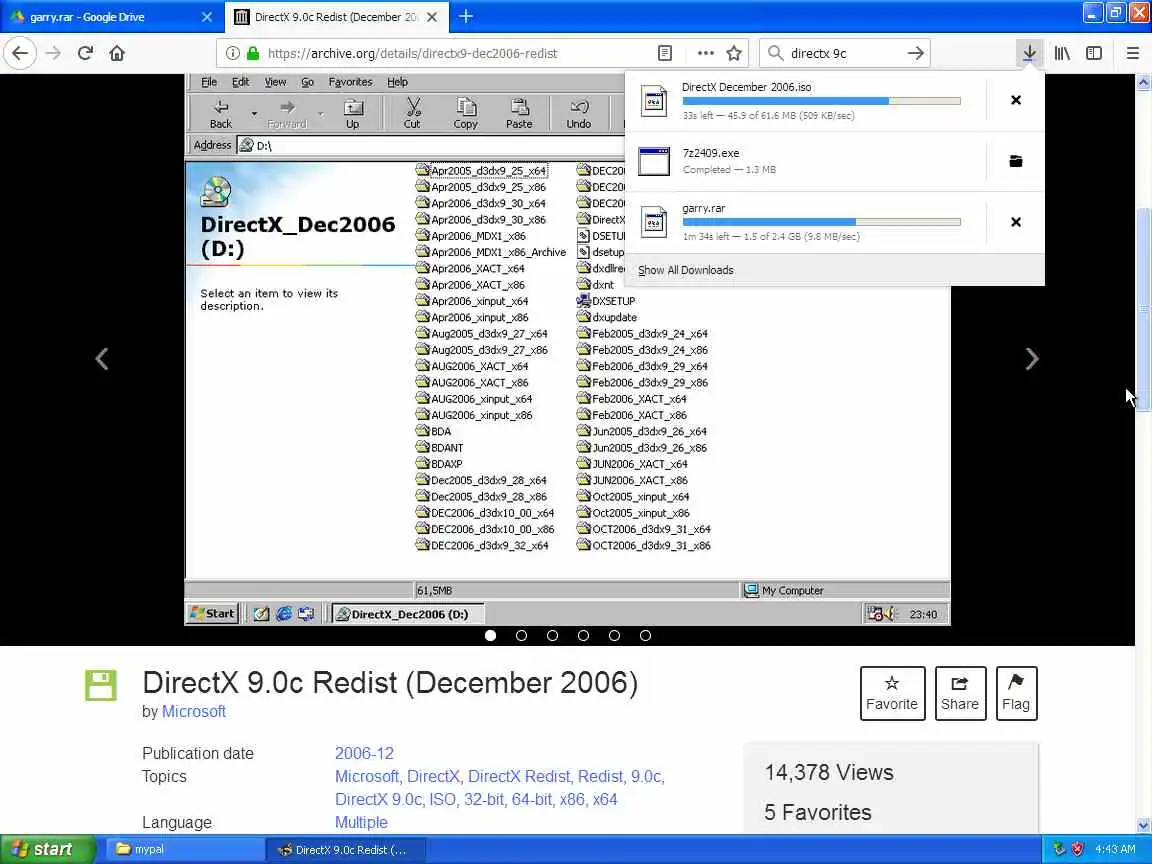Click the Flag button
Viewport: 1152px width, 864px height.
point(1016,694)
